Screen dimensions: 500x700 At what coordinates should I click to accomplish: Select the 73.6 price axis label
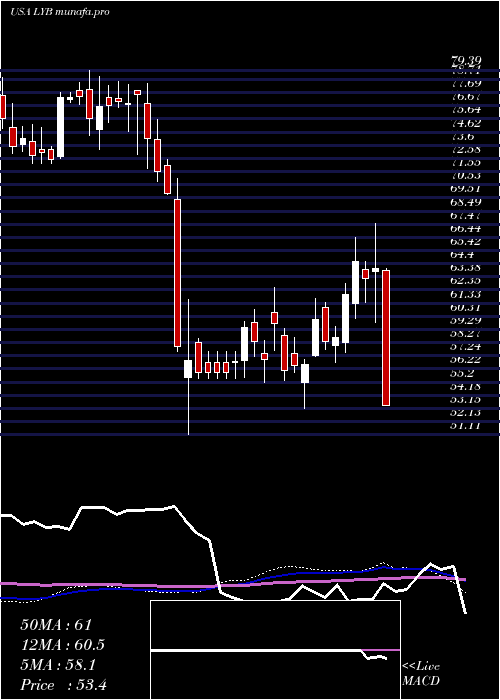pos(462,136)
